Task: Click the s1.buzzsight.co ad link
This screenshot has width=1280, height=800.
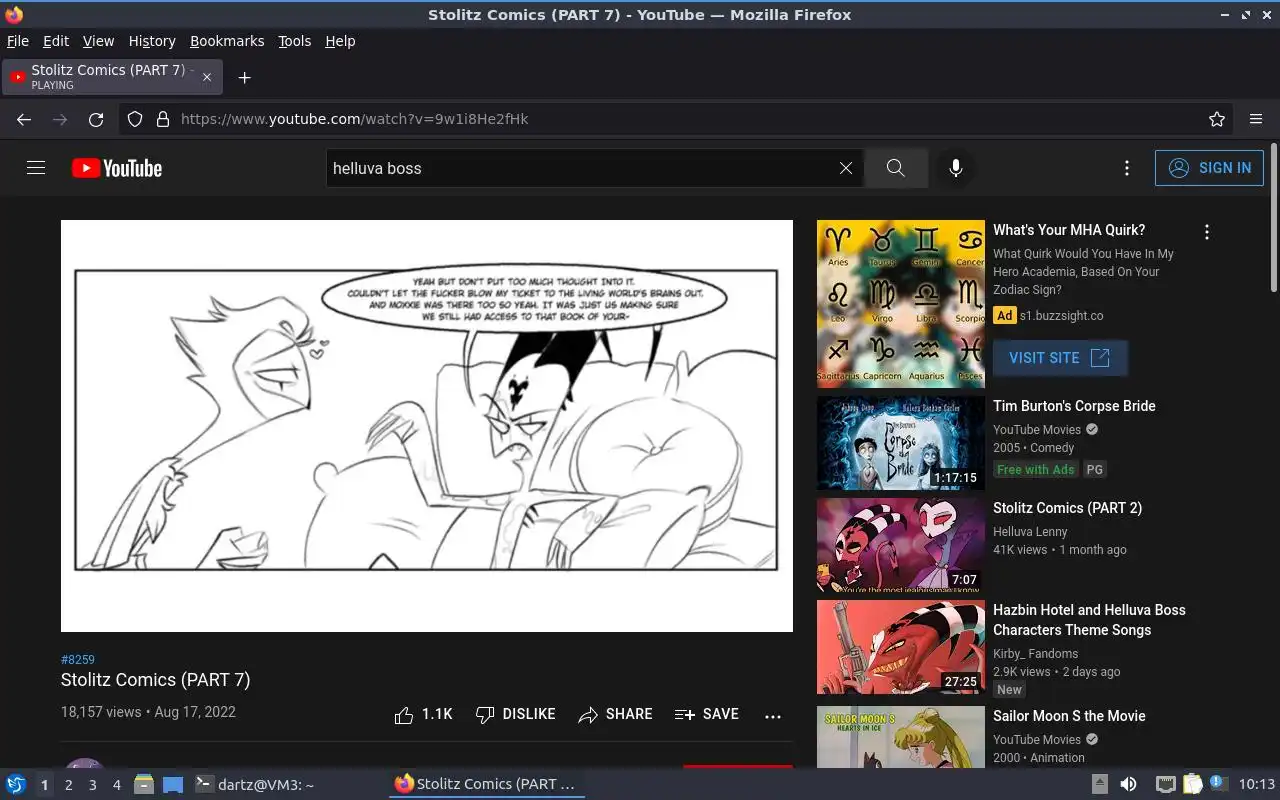Action: 1062,316
